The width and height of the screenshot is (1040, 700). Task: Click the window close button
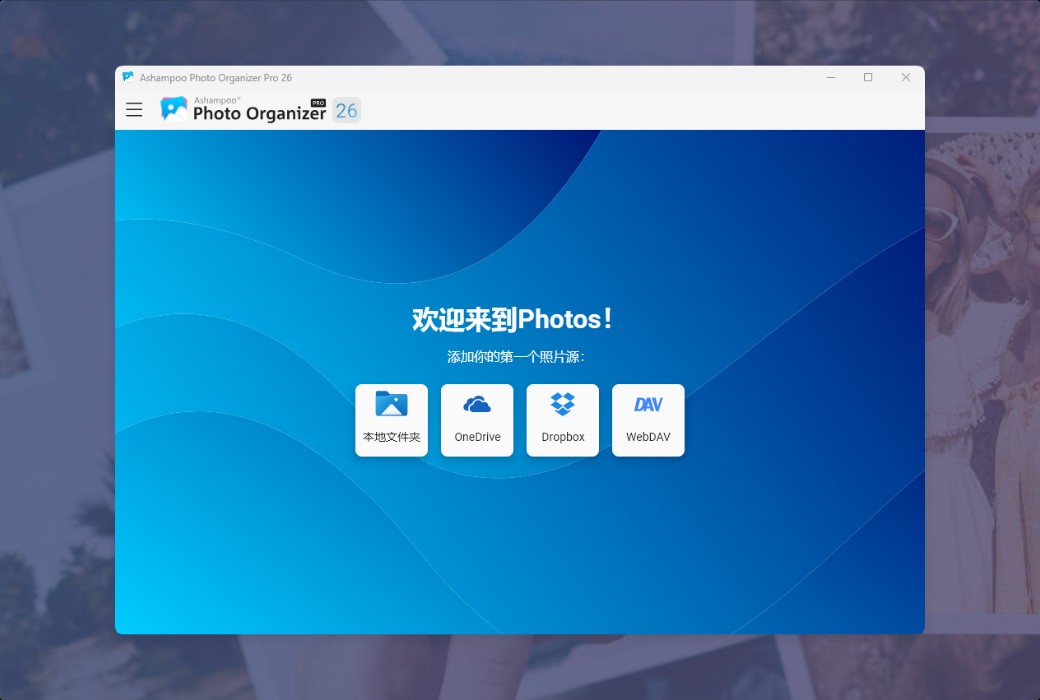pos(906,77)
